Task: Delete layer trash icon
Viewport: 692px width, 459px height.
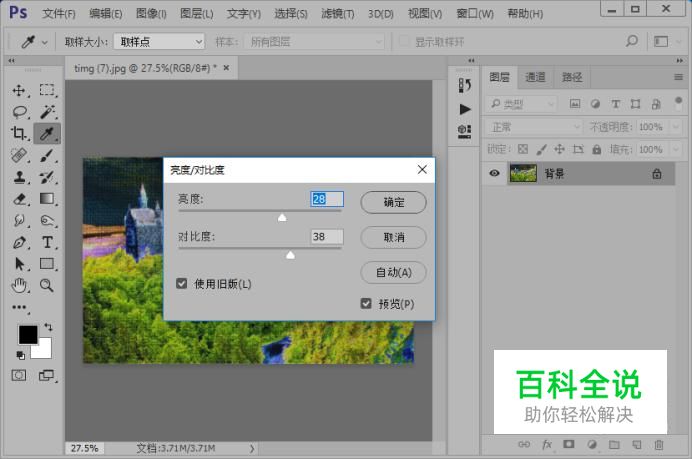Action: [659, 444]
